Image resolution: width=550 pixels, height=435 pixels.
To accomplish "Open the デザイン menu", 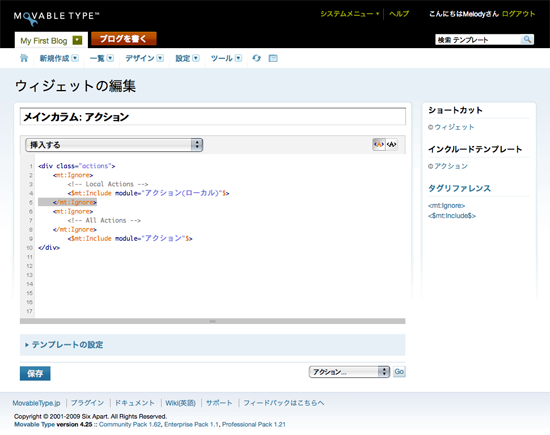I will coord(145,58).
